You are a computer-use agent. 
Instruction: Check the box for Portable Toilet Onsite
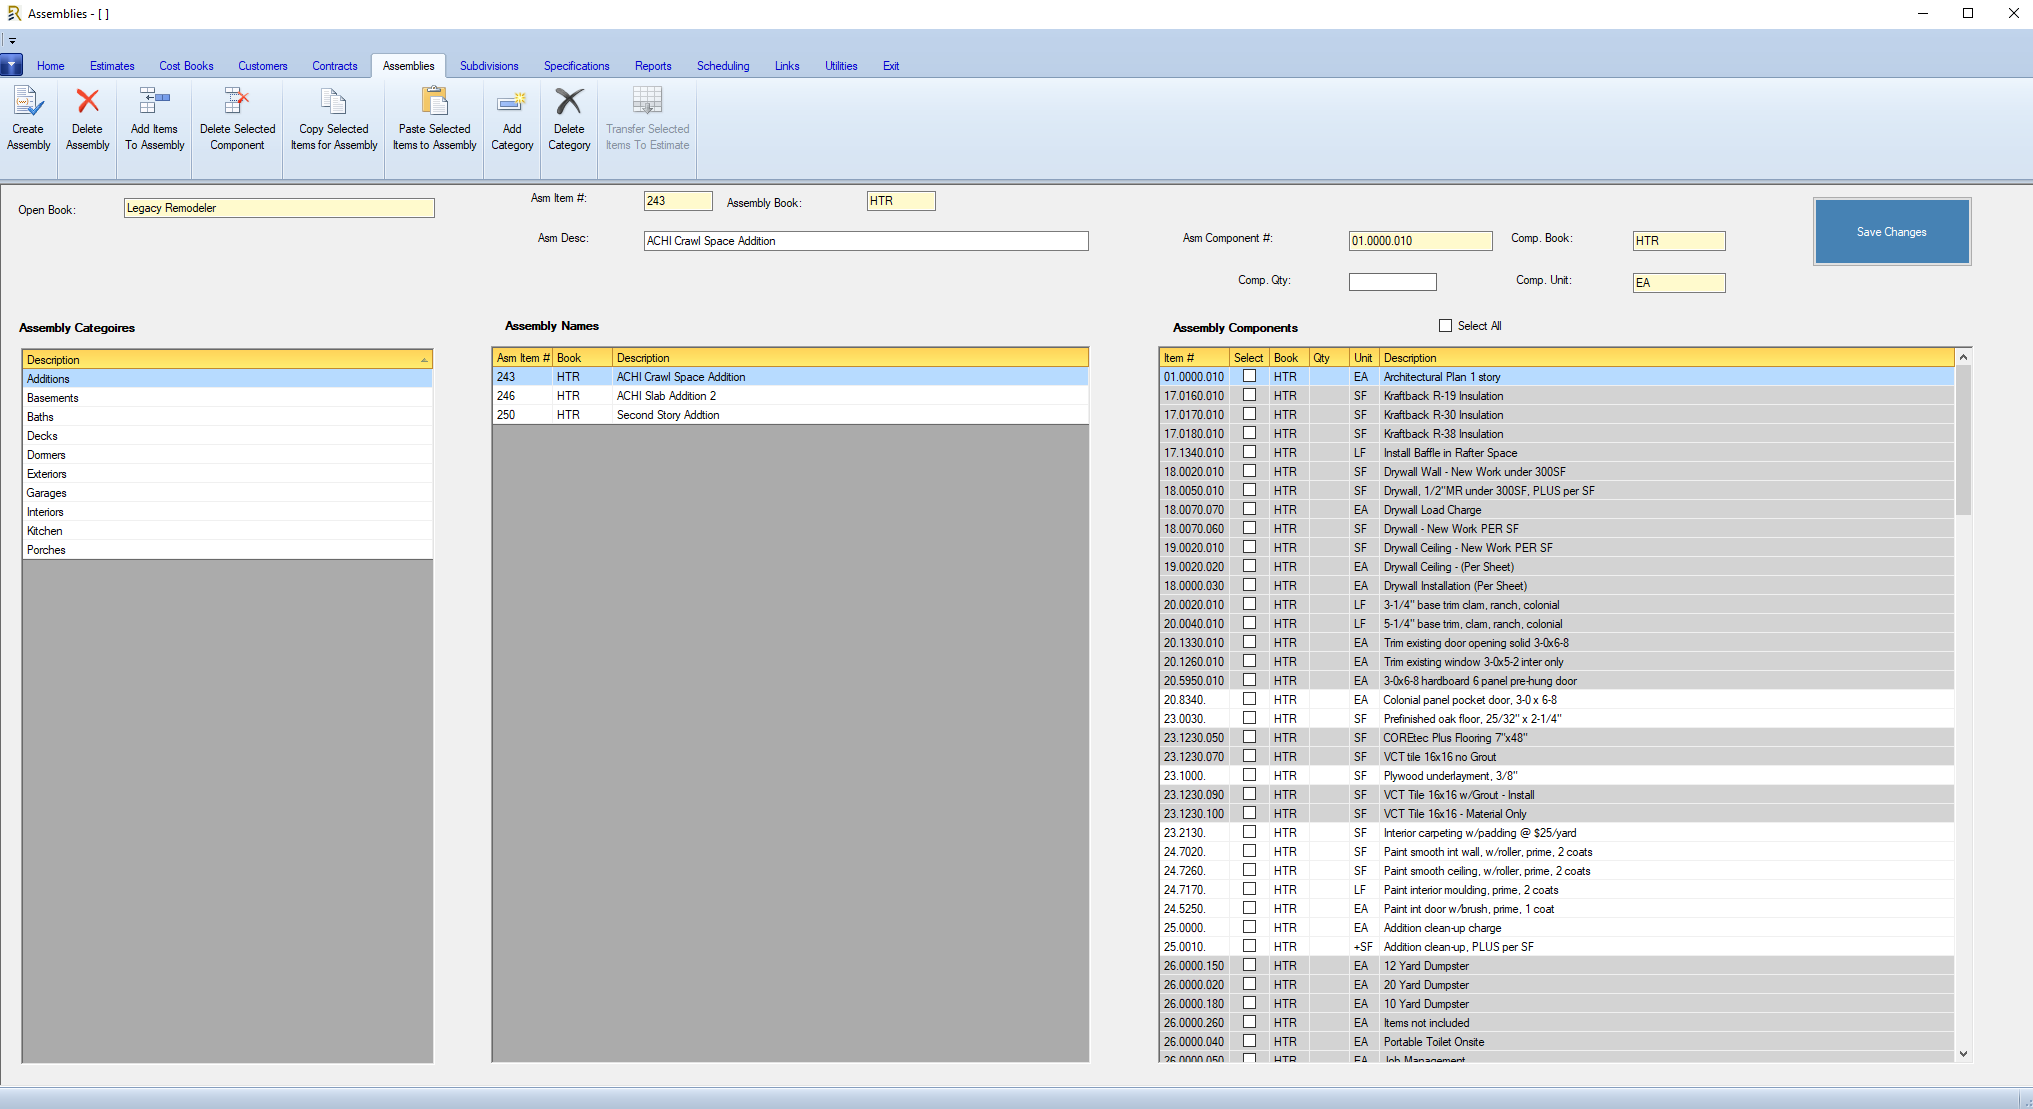point(1249,1042)
